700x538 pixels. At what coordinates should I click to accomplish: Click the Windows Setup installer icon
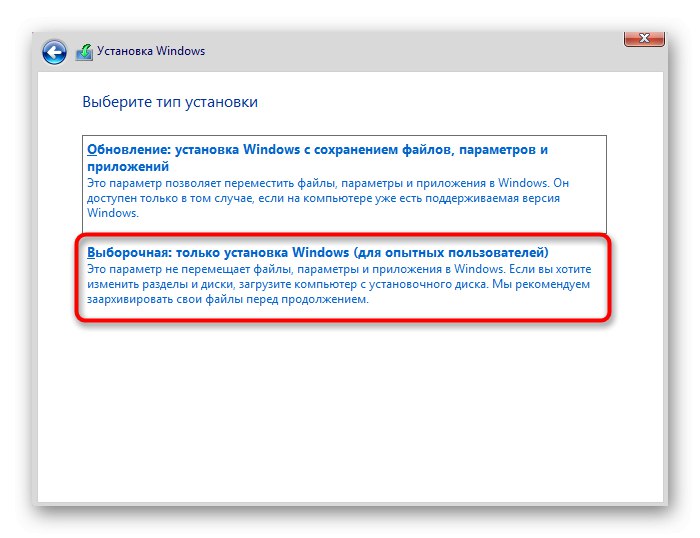(84, 52)
